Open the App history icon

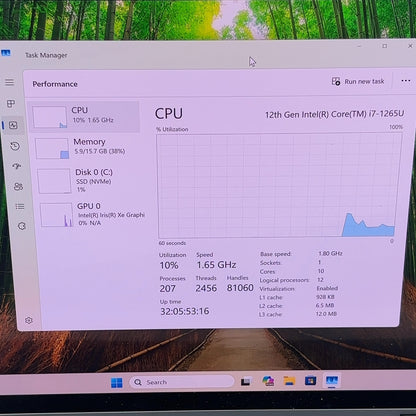click(x=15, y=146)
